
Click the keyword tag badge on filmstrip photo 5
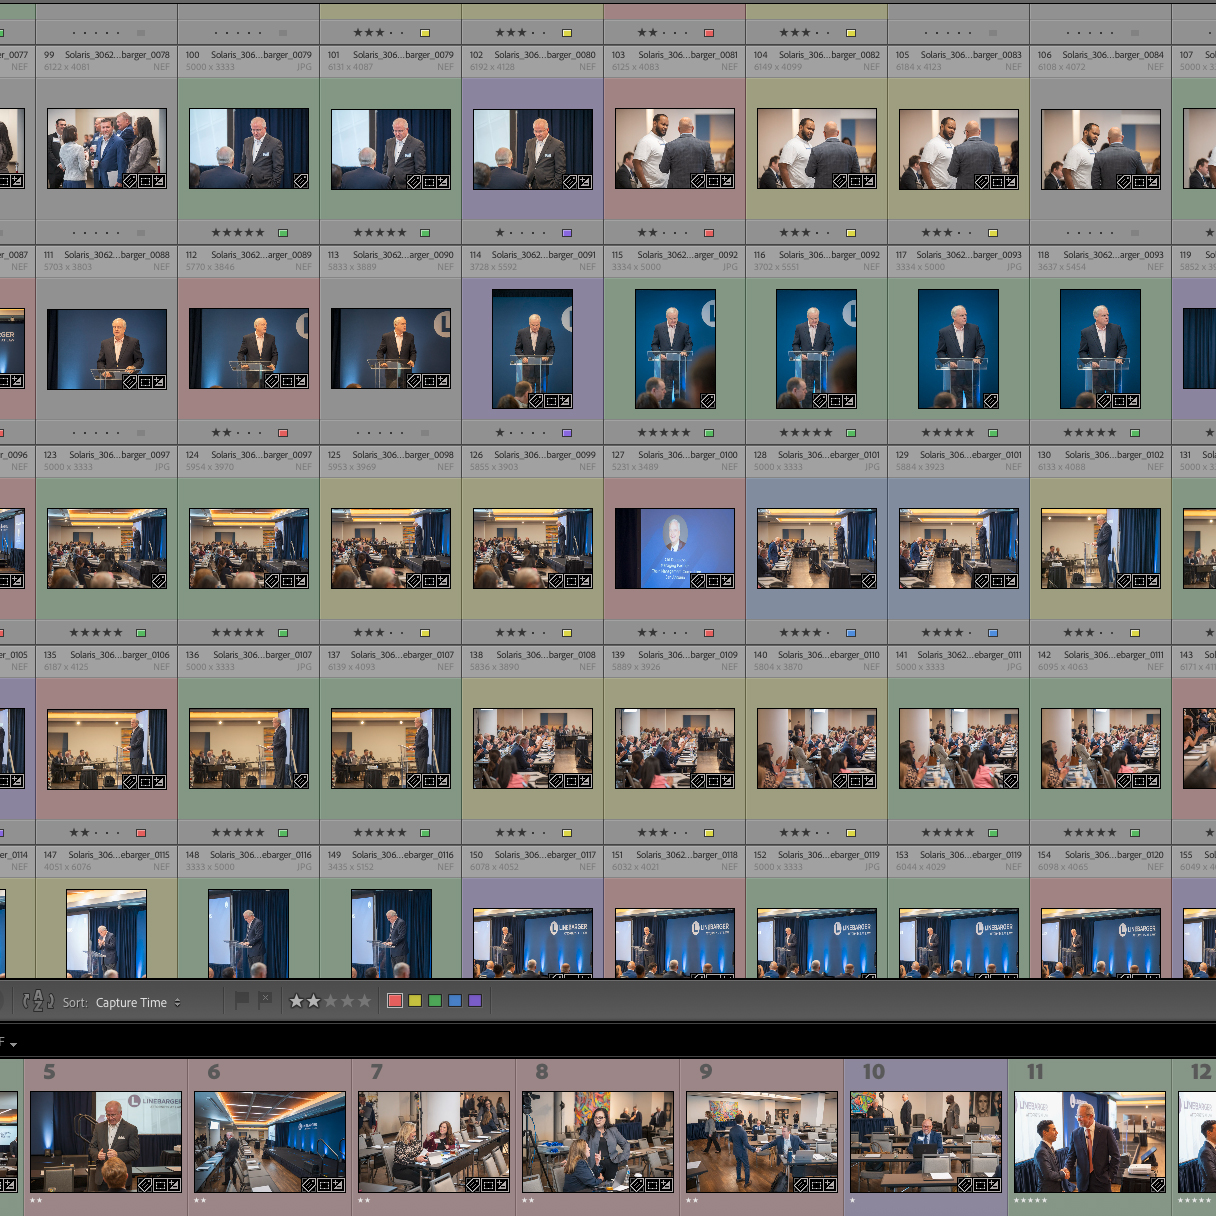tap(145, 1185)
